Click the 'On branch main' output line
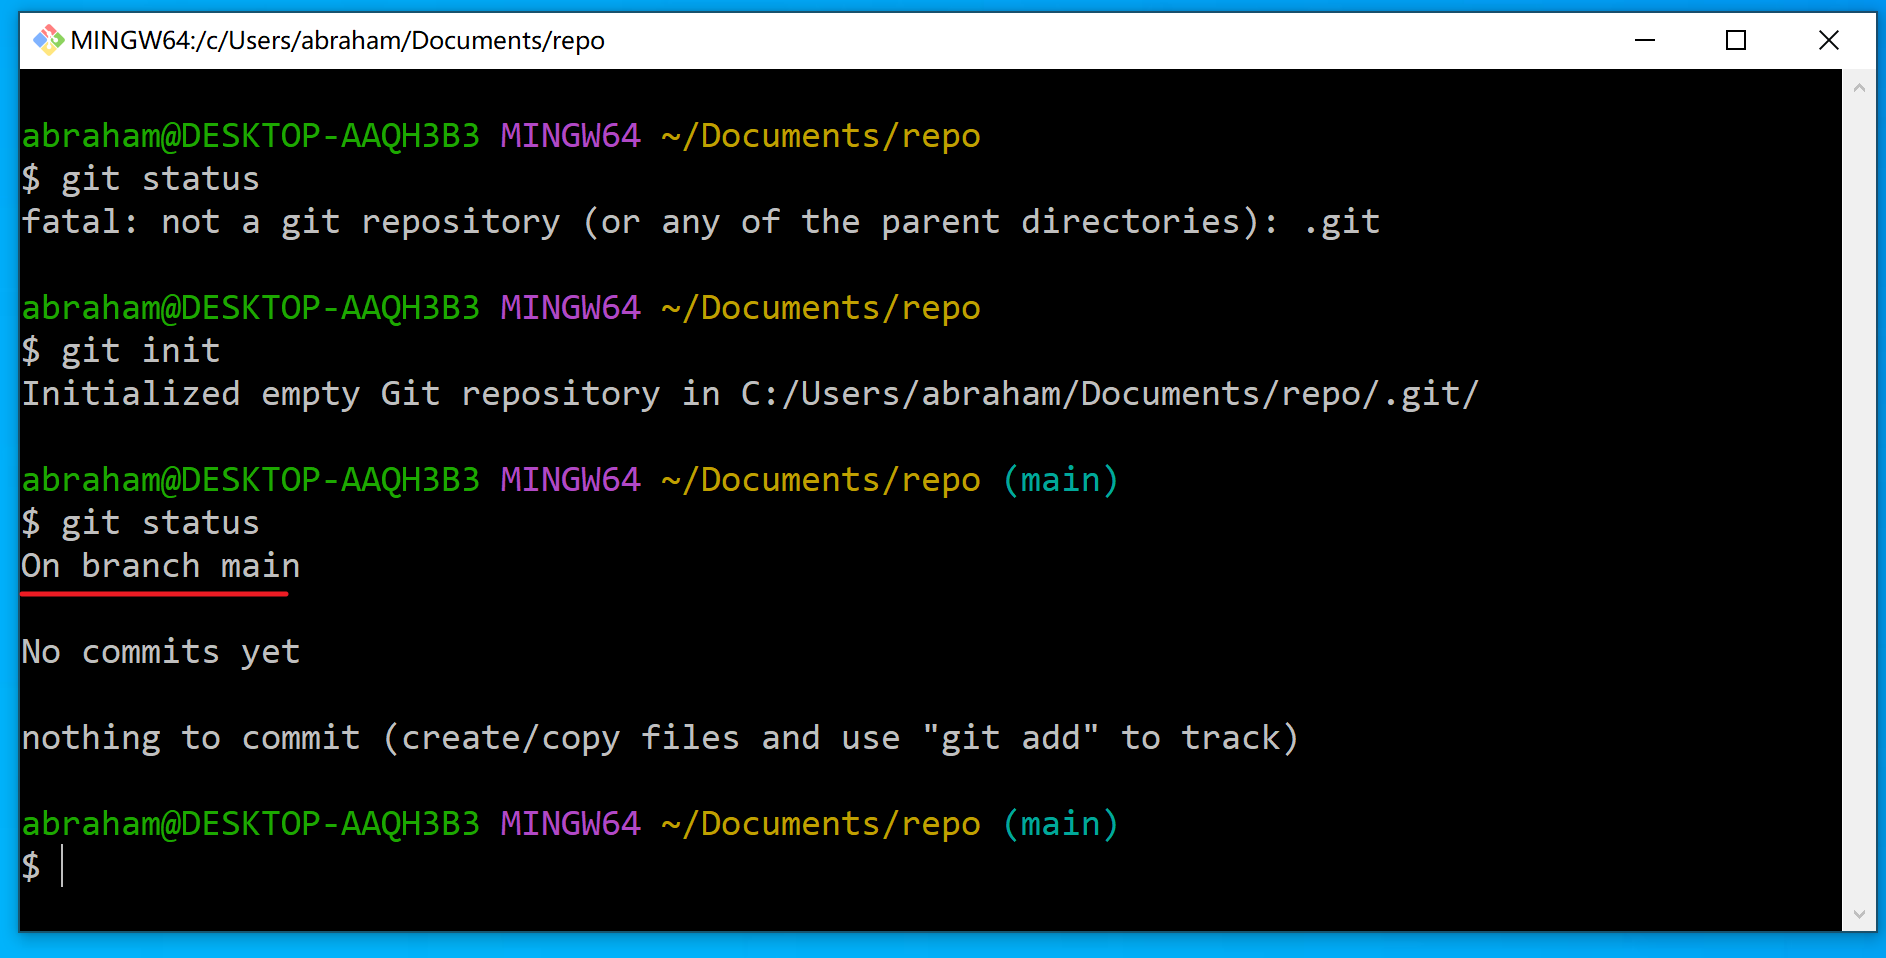This screenshot has height=958, width=1886. 161,565
